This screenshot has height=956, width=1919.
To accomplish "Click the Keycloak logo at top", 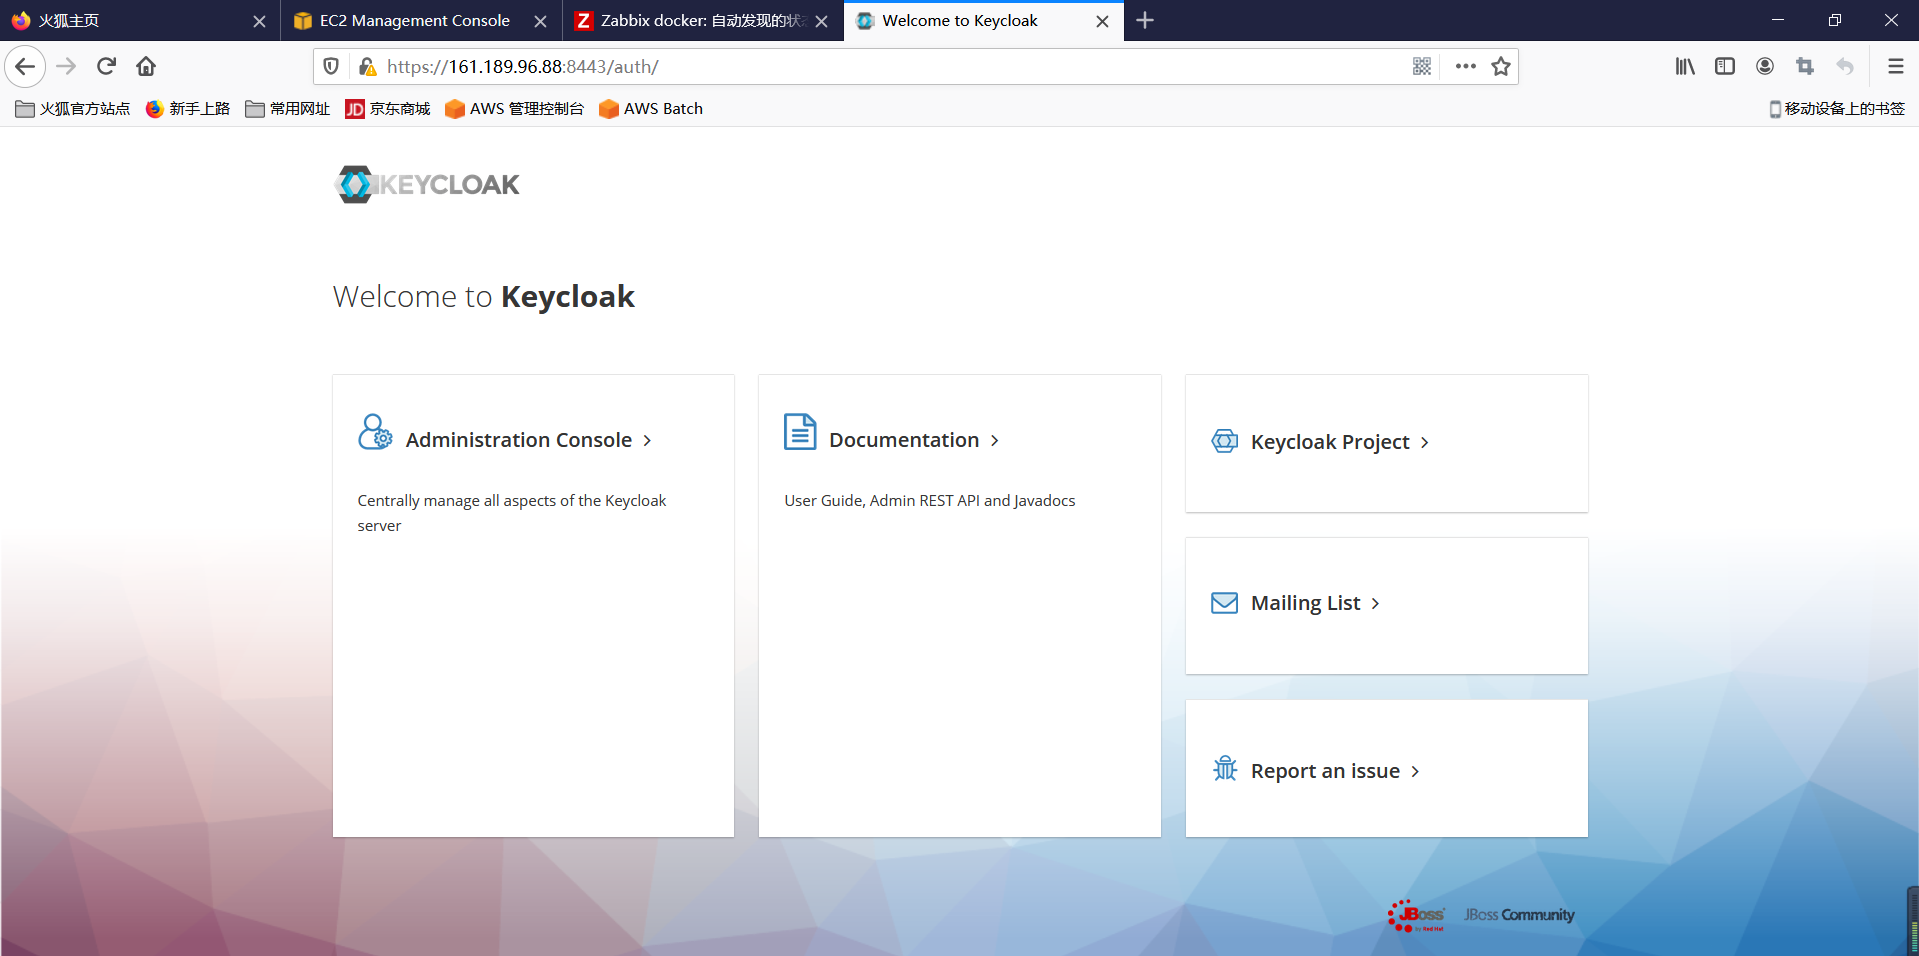I will (x=427, y=184).
